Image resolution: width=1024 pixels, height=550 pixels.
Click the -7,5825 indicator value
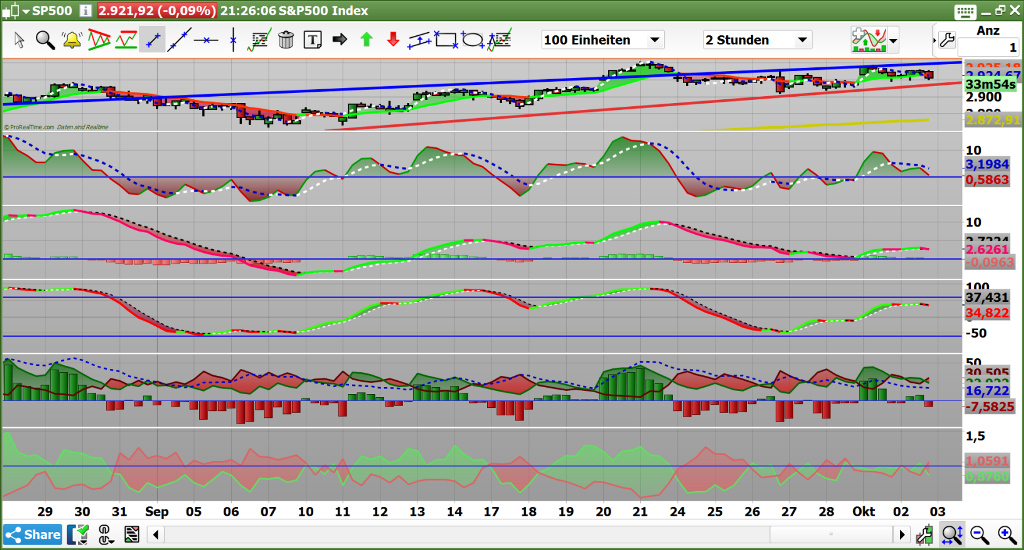click(990, 406)
